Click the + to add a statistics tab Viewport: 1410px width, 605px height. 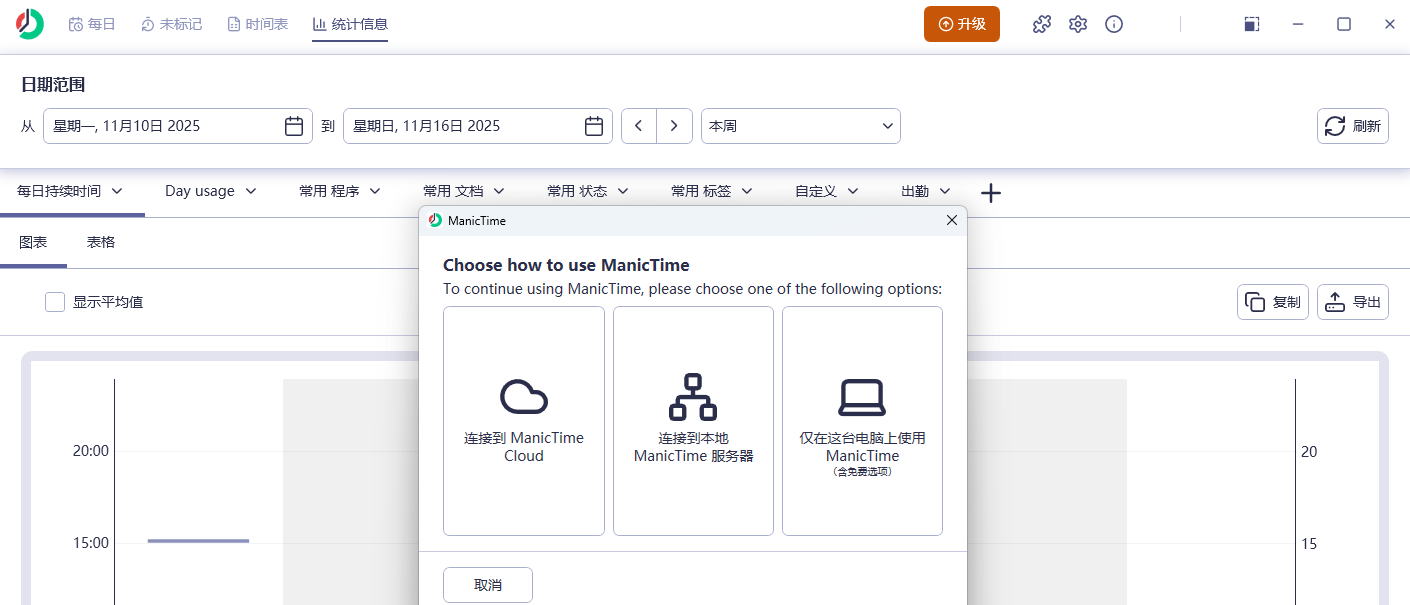(990, 192)
